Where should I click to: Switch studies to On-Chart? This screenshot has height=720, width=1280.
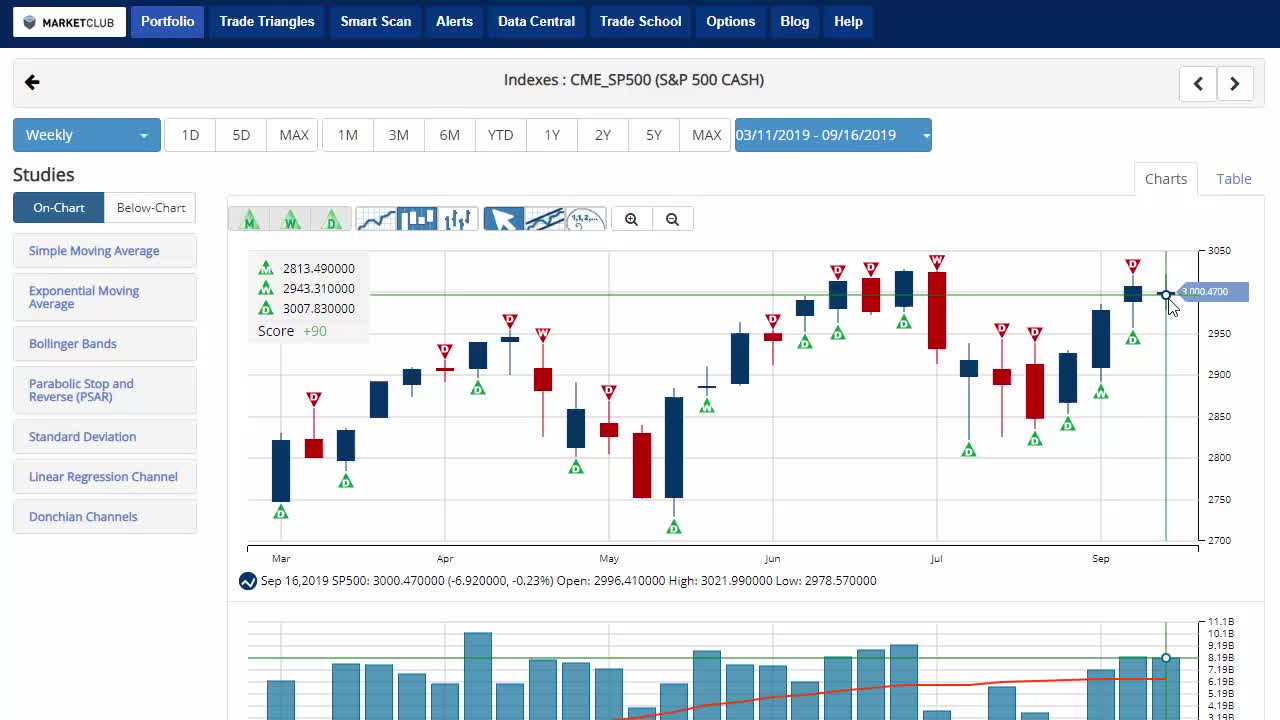click(59, 208)
